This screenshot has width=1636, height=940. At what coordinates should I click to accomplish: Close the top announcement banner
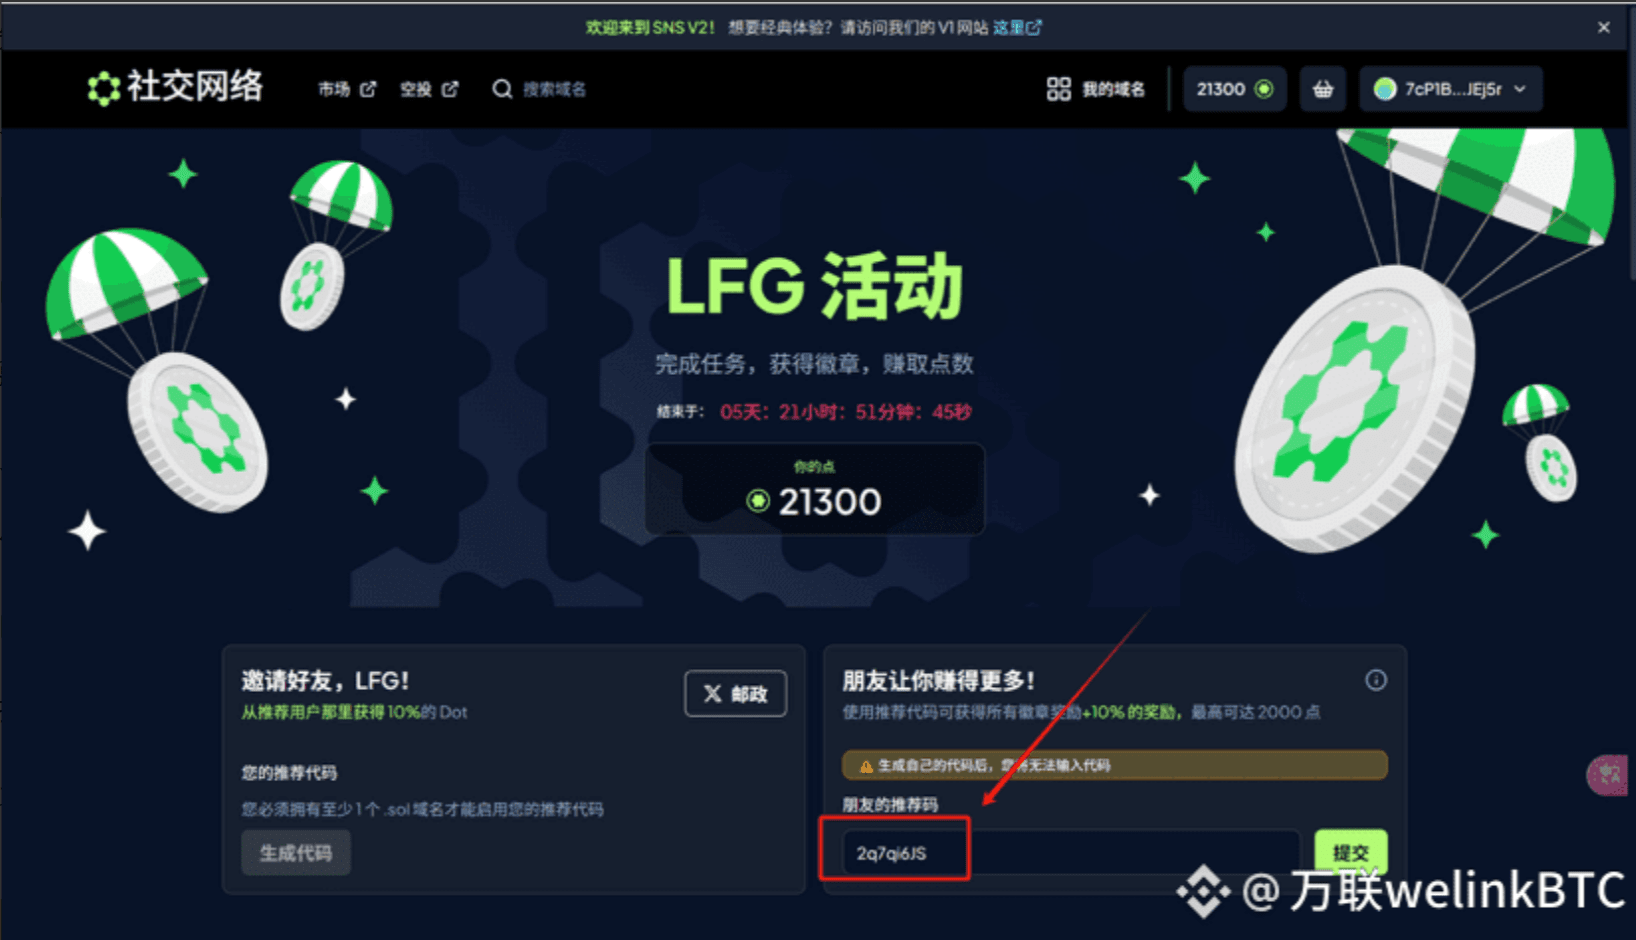tap(1604, 27)
